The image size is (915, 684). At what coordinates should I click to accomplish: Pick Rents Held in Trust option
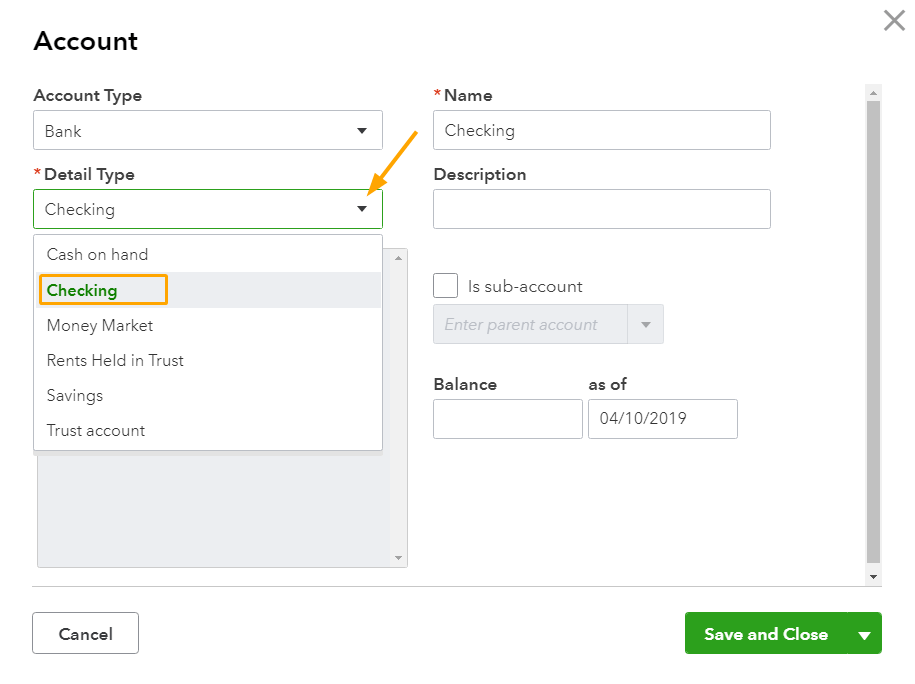(115, 361)
